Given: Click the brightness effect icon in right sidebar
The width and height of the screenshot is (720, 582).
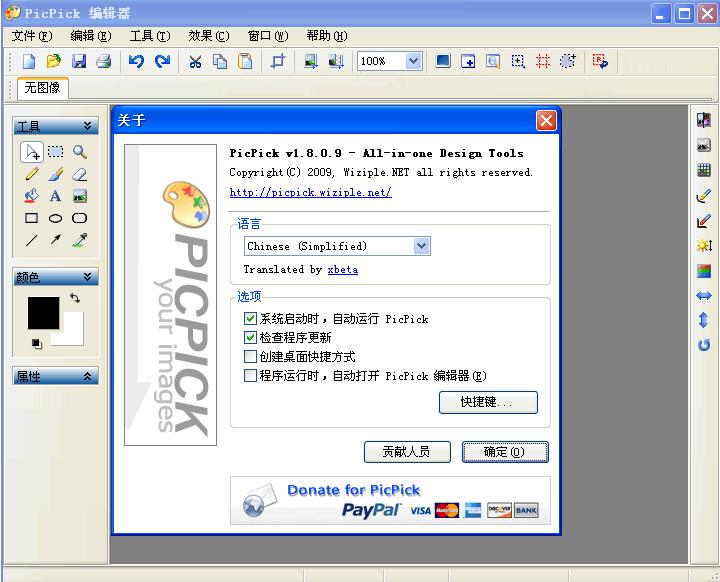Looking at the screenshot, I should pos(703,246).
